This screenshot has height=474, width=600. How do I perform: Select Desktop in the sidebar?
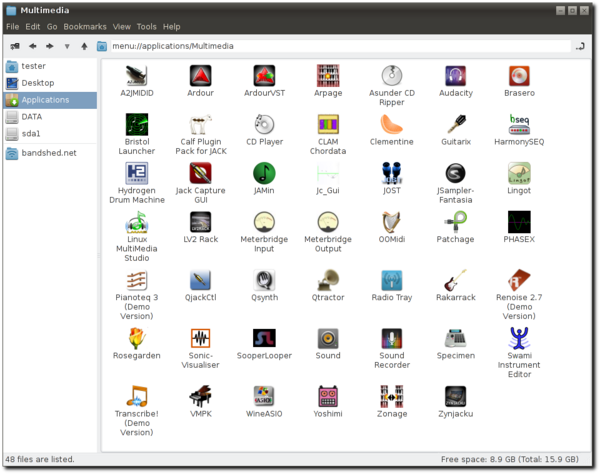(x=50, y=83)
